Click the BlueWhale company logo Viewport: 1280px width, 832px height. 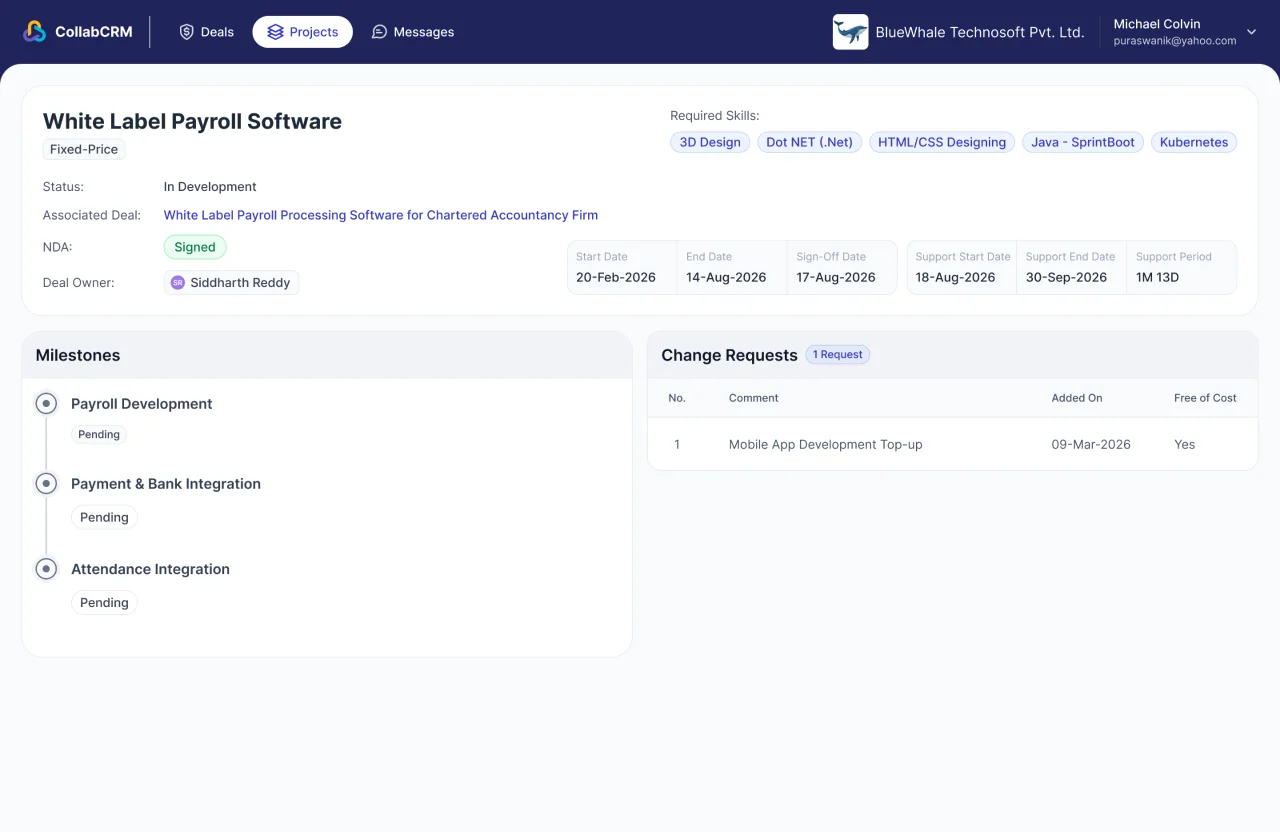coord(850,32)
